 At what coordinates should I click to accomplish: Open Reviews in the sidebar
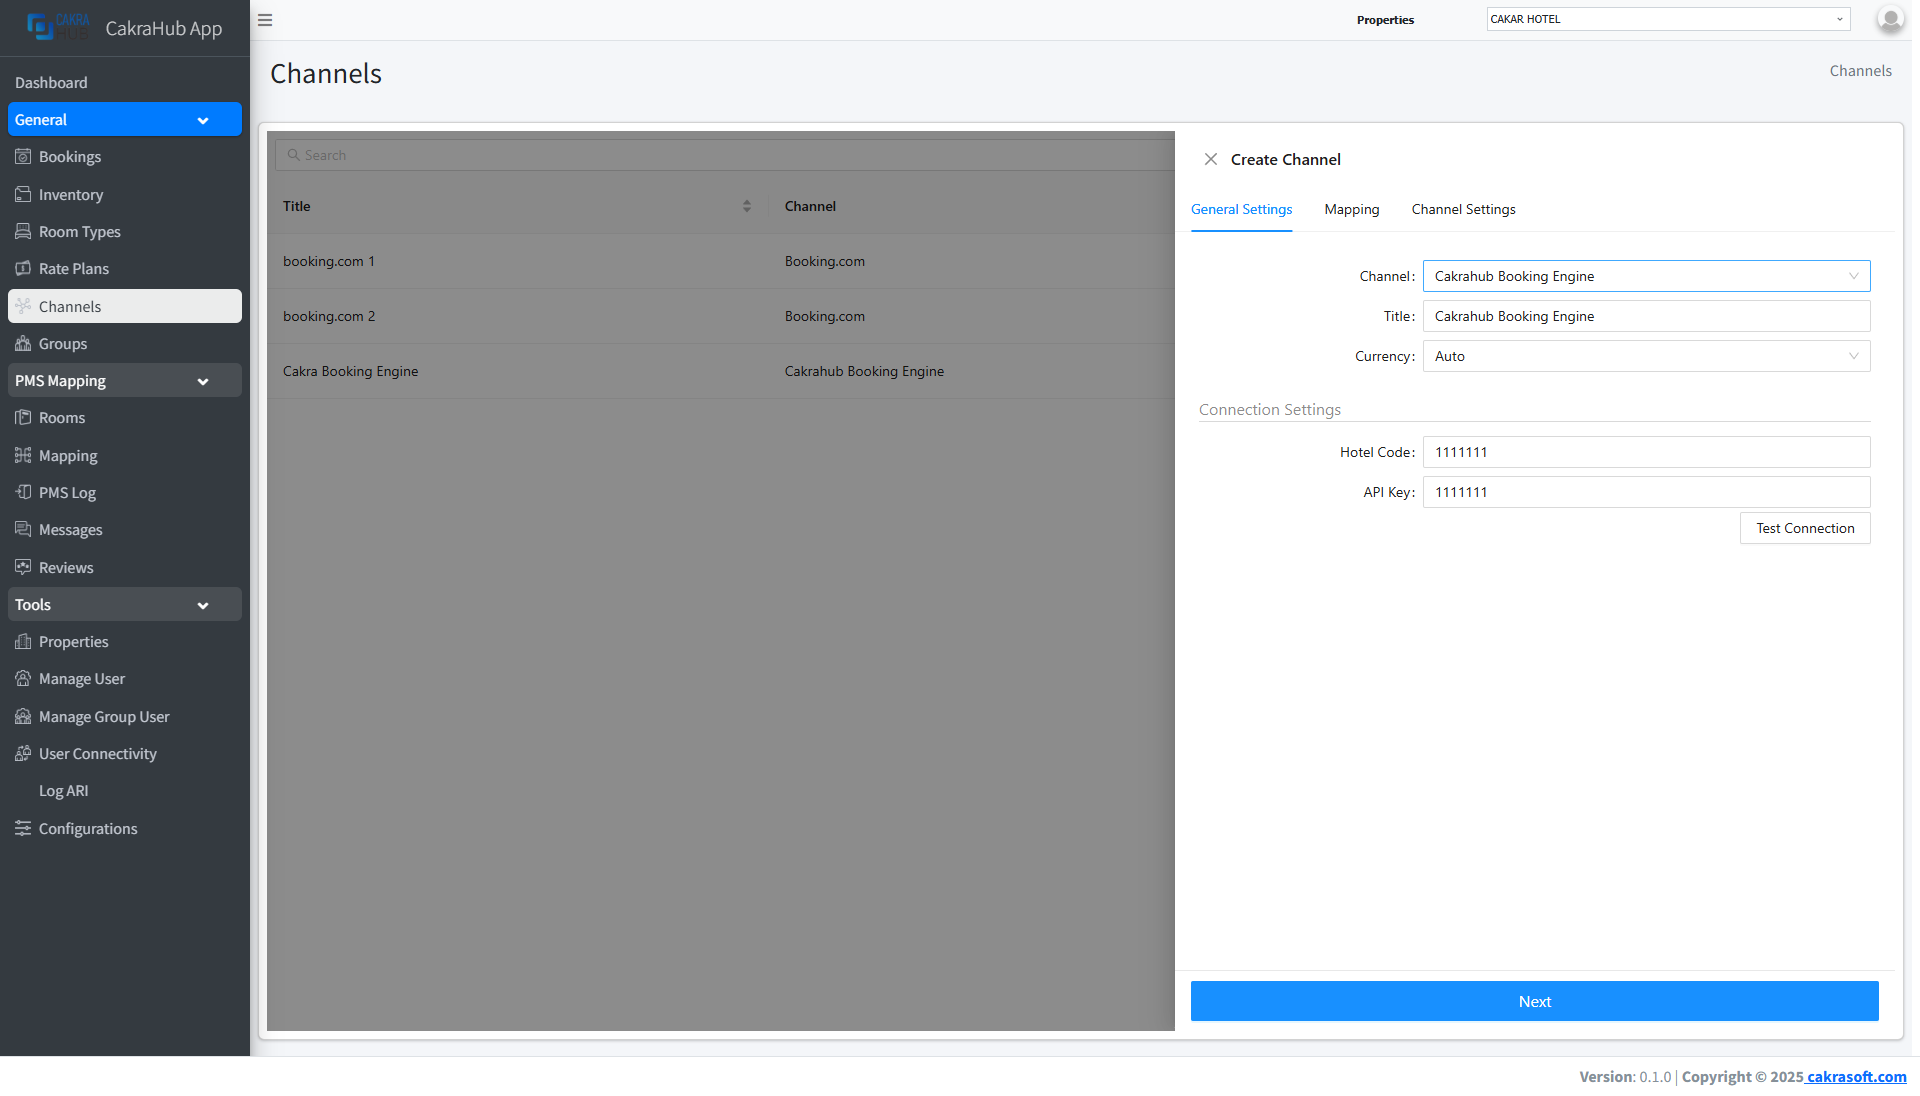(66, 568)
